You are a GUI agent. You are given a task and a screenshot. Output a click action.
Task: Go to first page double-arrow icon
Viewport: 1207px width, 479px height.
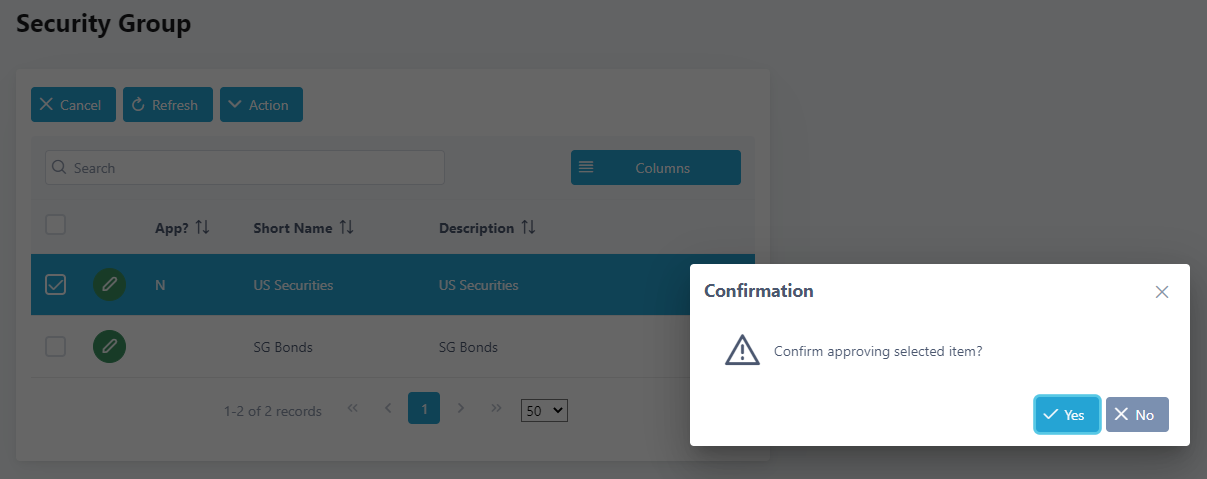pos(352,408)
